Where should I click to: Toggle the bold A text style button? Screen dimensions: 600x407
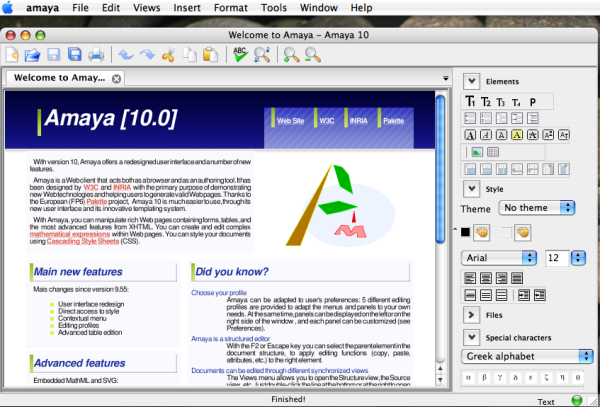point(471,134)
